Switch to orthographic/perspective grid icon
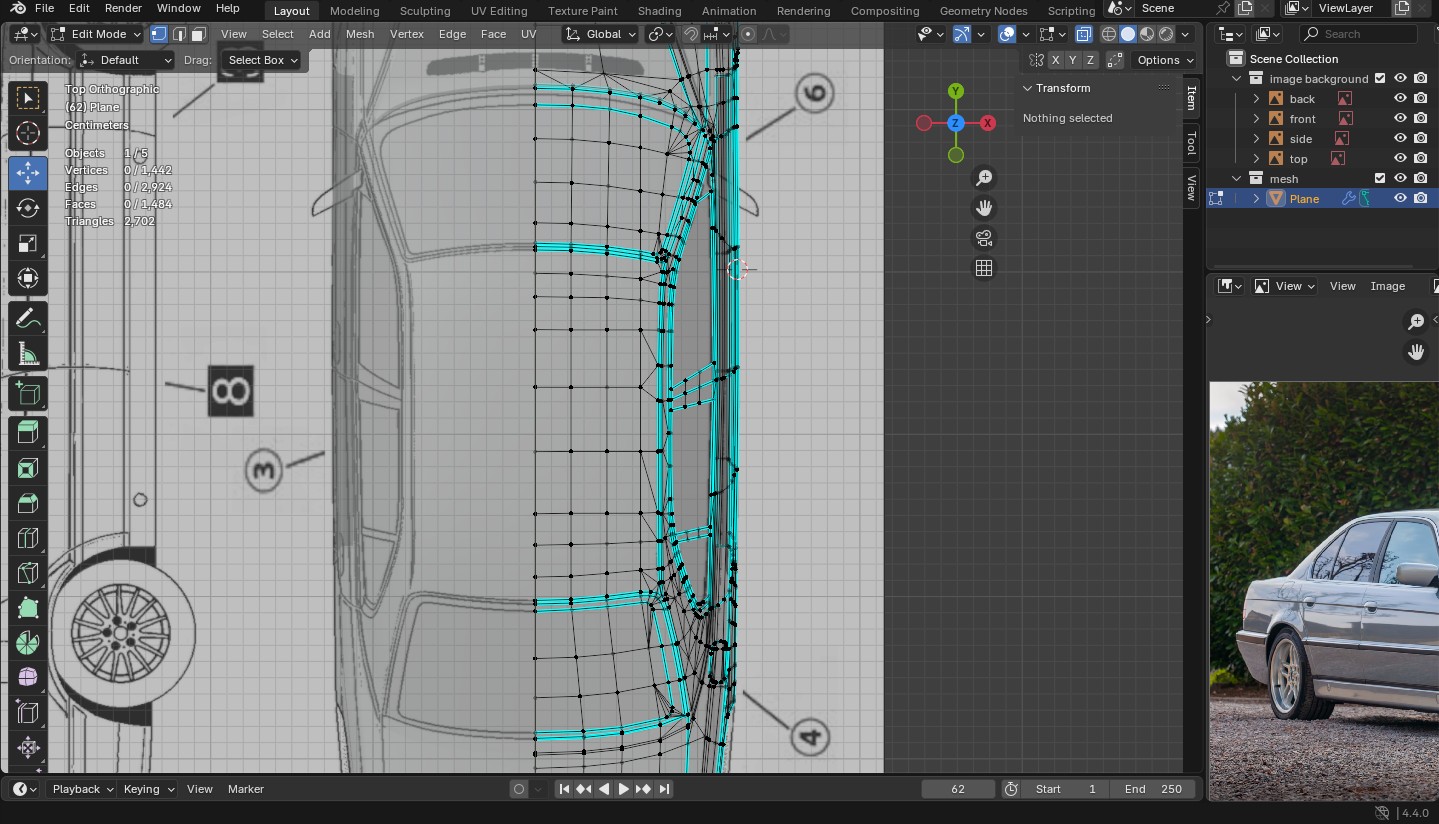The image size is (1439, 824). click(984, 268)
